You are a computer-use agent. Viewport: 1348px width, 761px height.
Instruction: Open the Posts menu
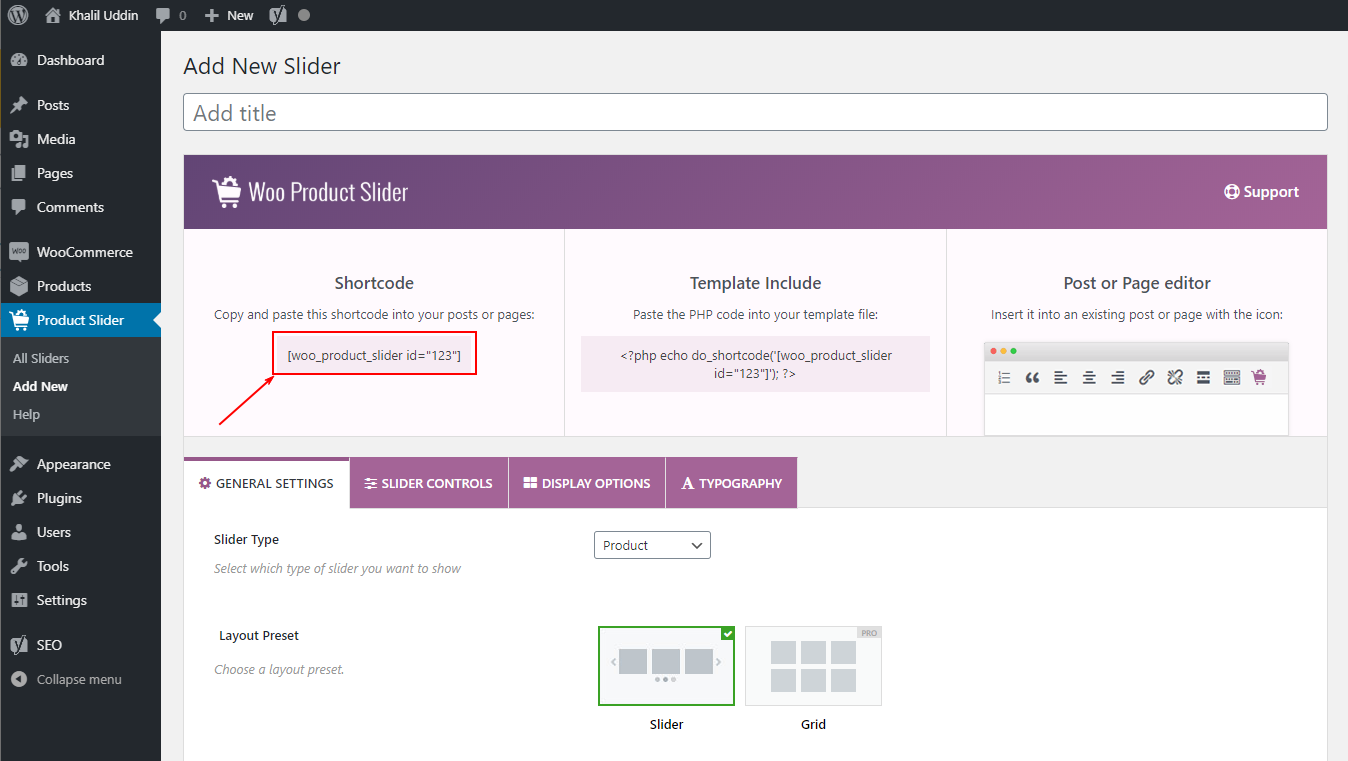pos(80,105)
